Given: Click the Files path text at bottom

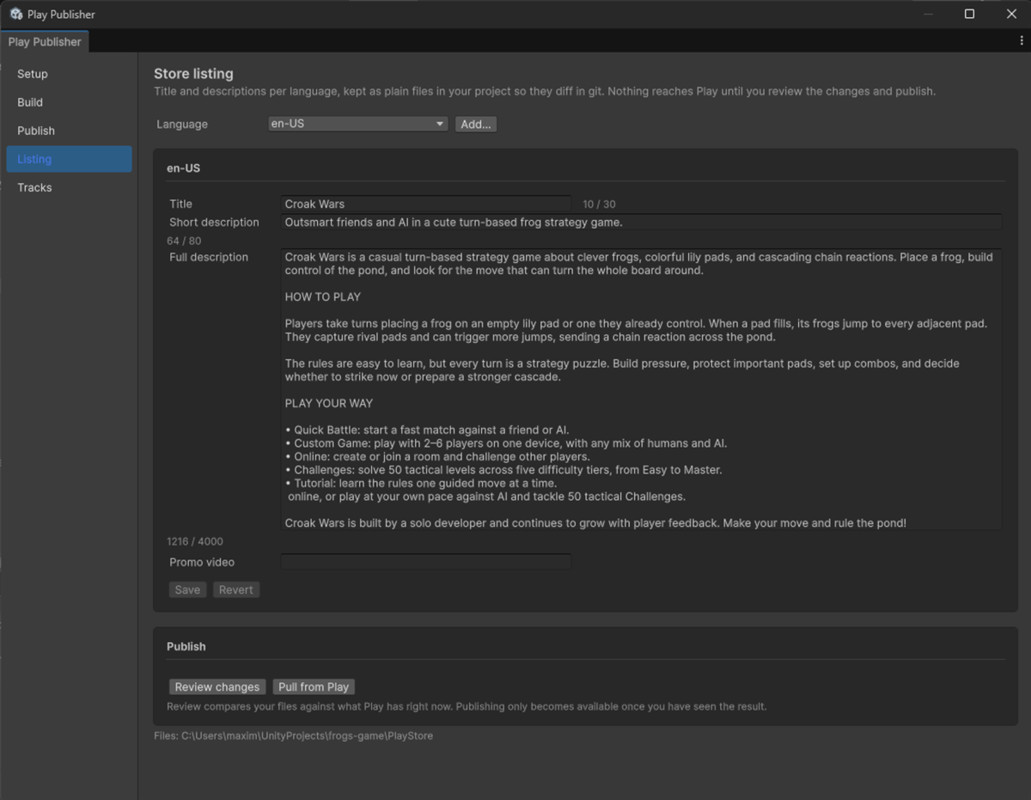Looking at the screenshot, I should [x=293, y=736].
